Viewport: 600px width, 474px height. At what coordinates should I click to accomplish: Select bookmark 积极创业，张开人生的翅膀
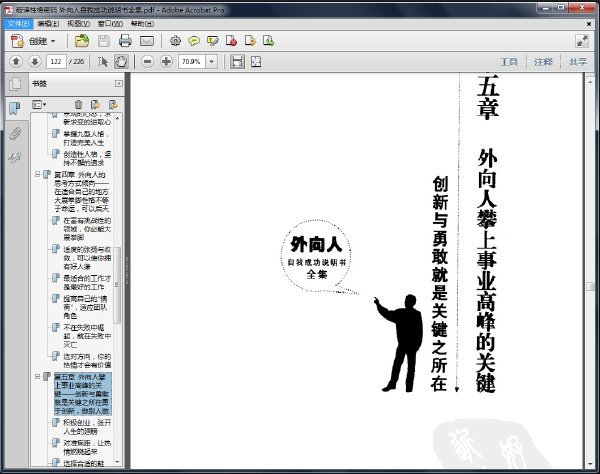87,427
